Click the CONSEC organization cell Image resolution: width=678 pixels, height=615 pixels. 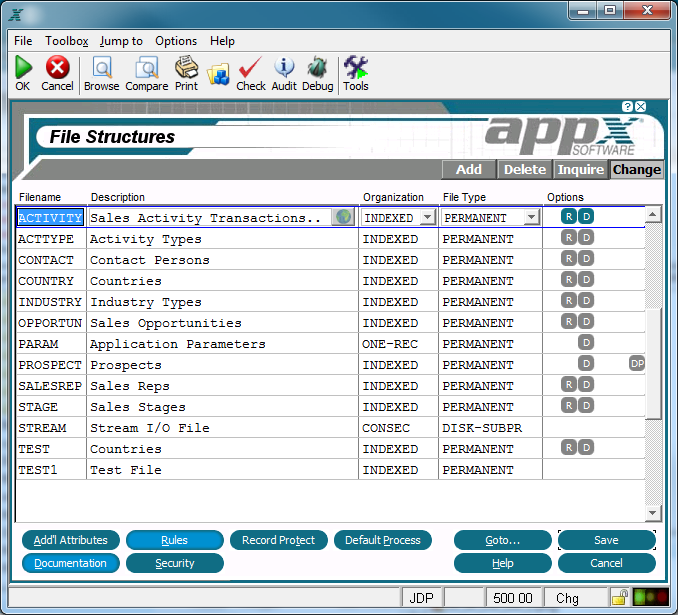pyautogui.click(x=398, y=428)
